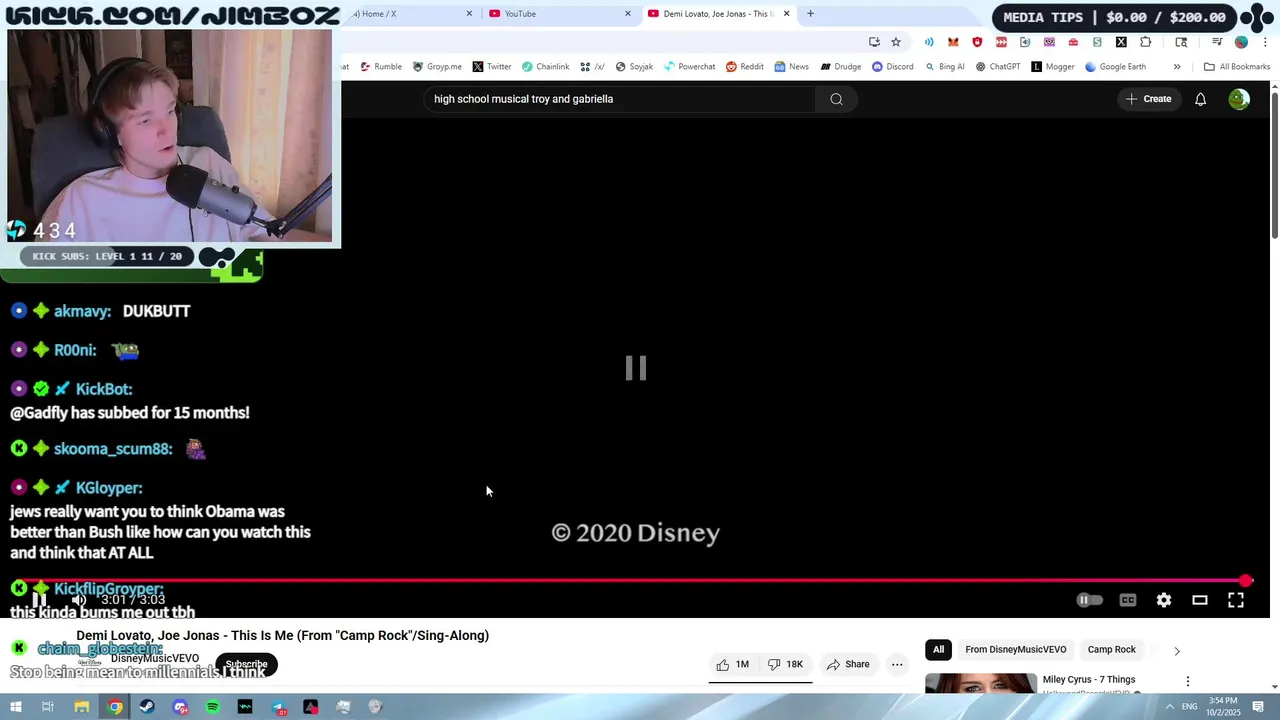Open a new browser tab with plus

(810, 14)
